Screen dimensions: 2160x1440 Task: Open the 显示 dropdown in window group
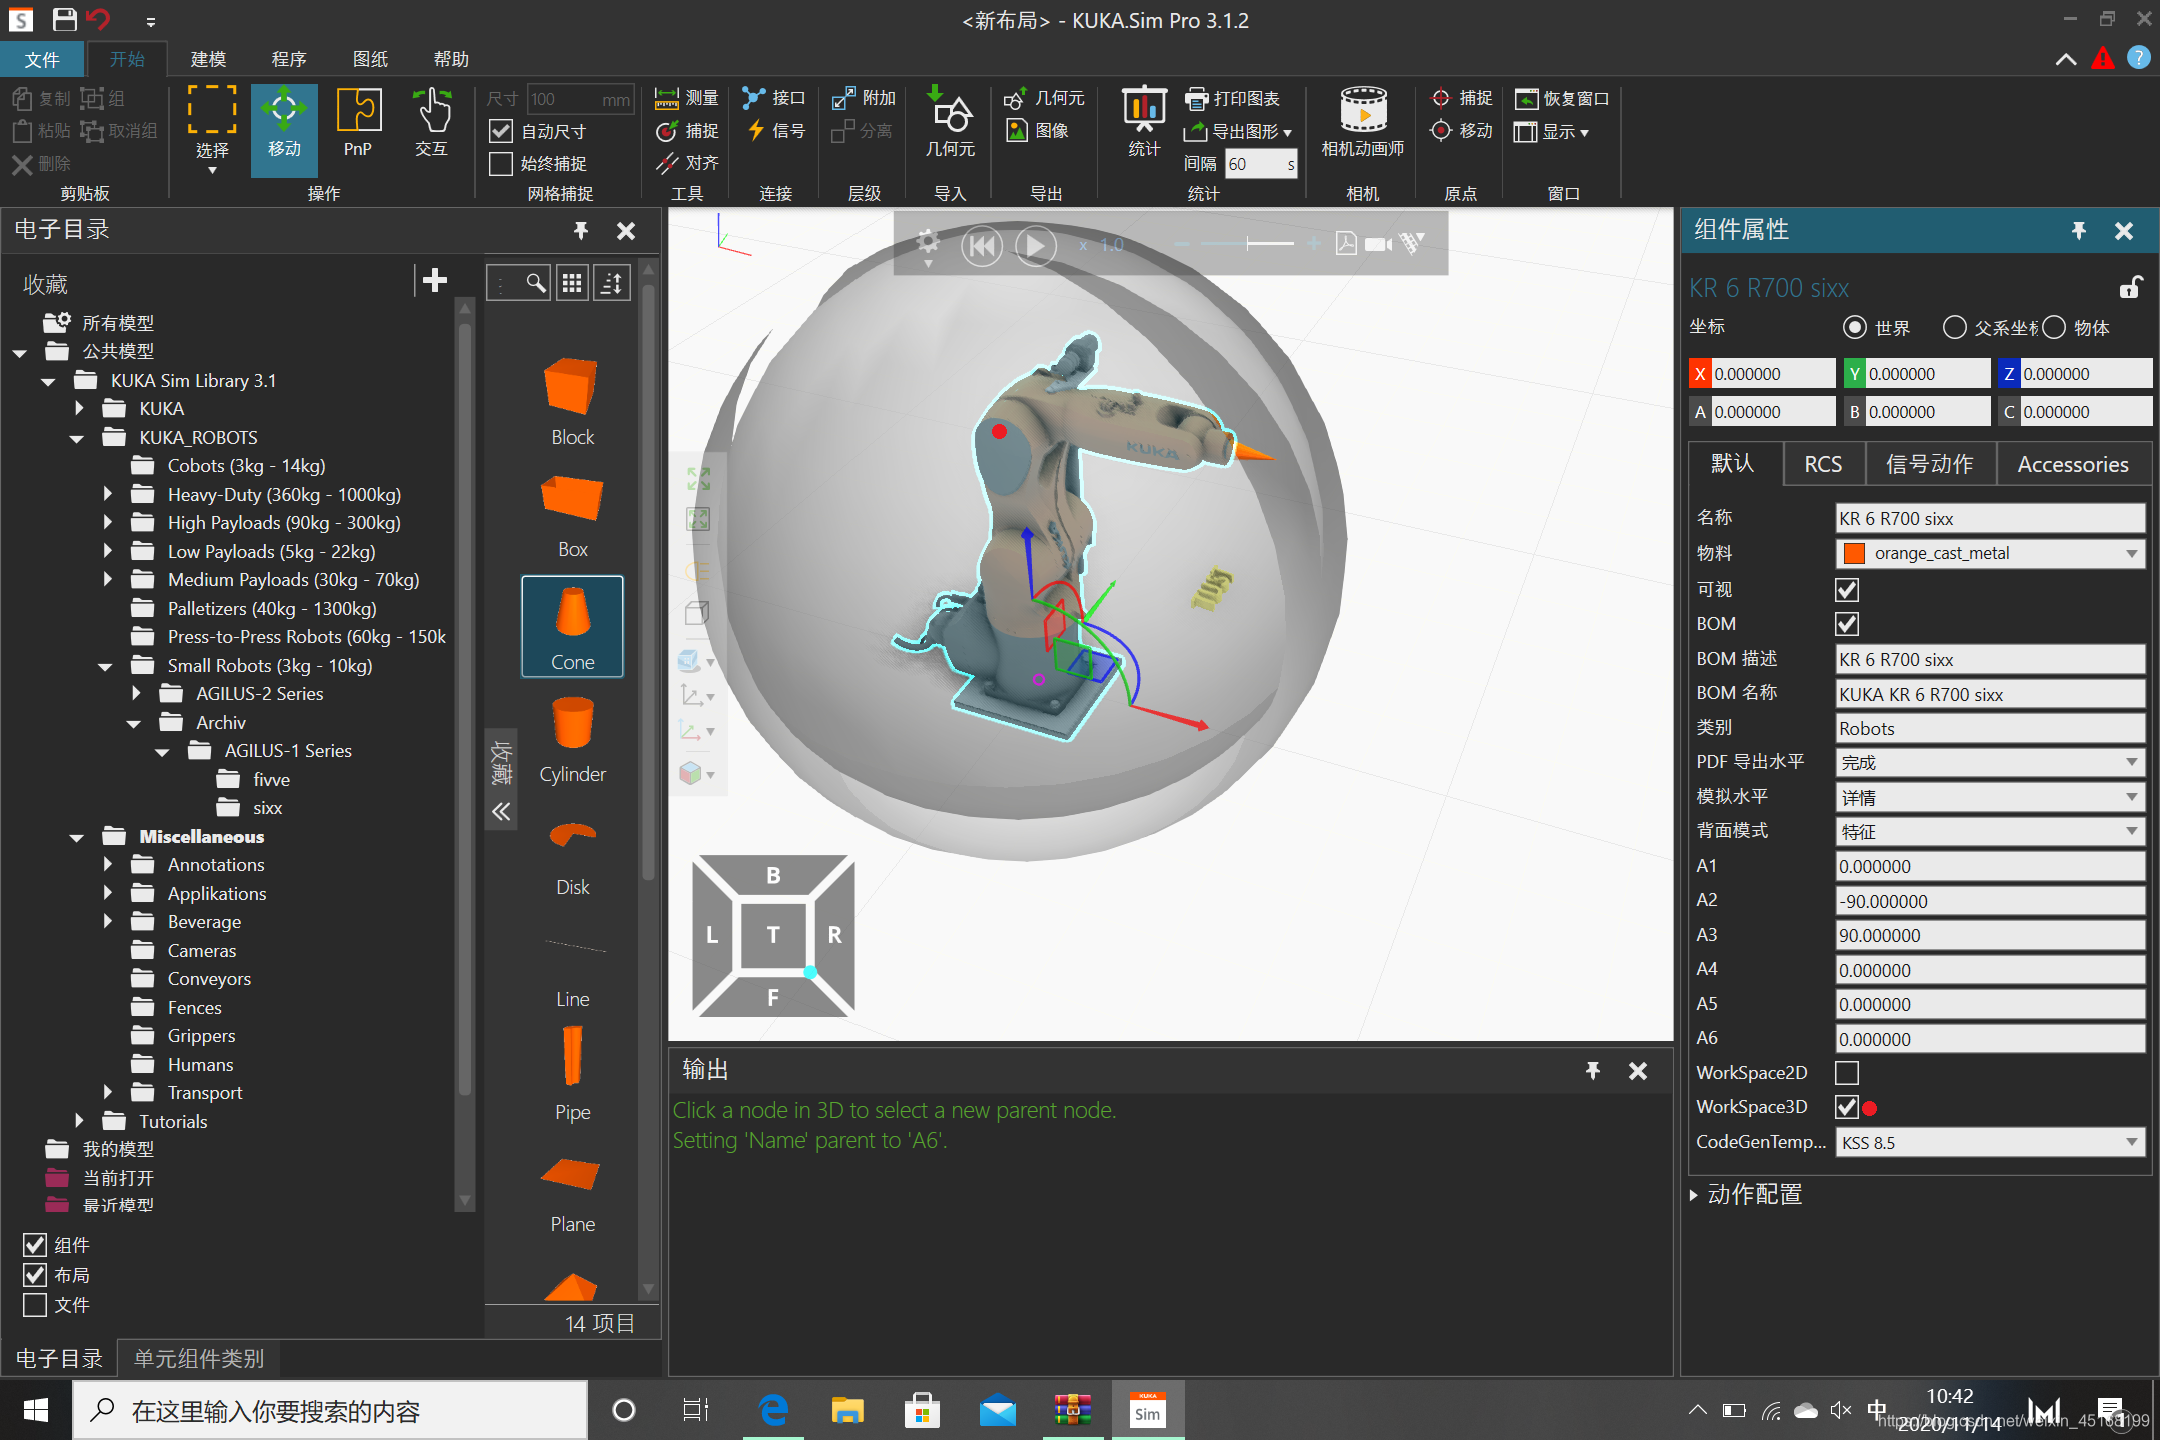pyautogui.click(x=1552, y=131)
